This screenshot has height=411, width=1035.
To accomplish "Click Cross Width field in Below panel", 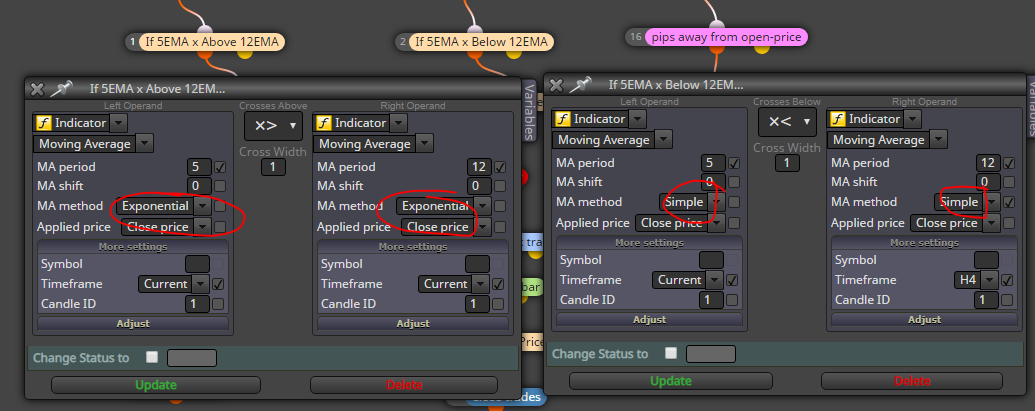I will tap(787, 163).
